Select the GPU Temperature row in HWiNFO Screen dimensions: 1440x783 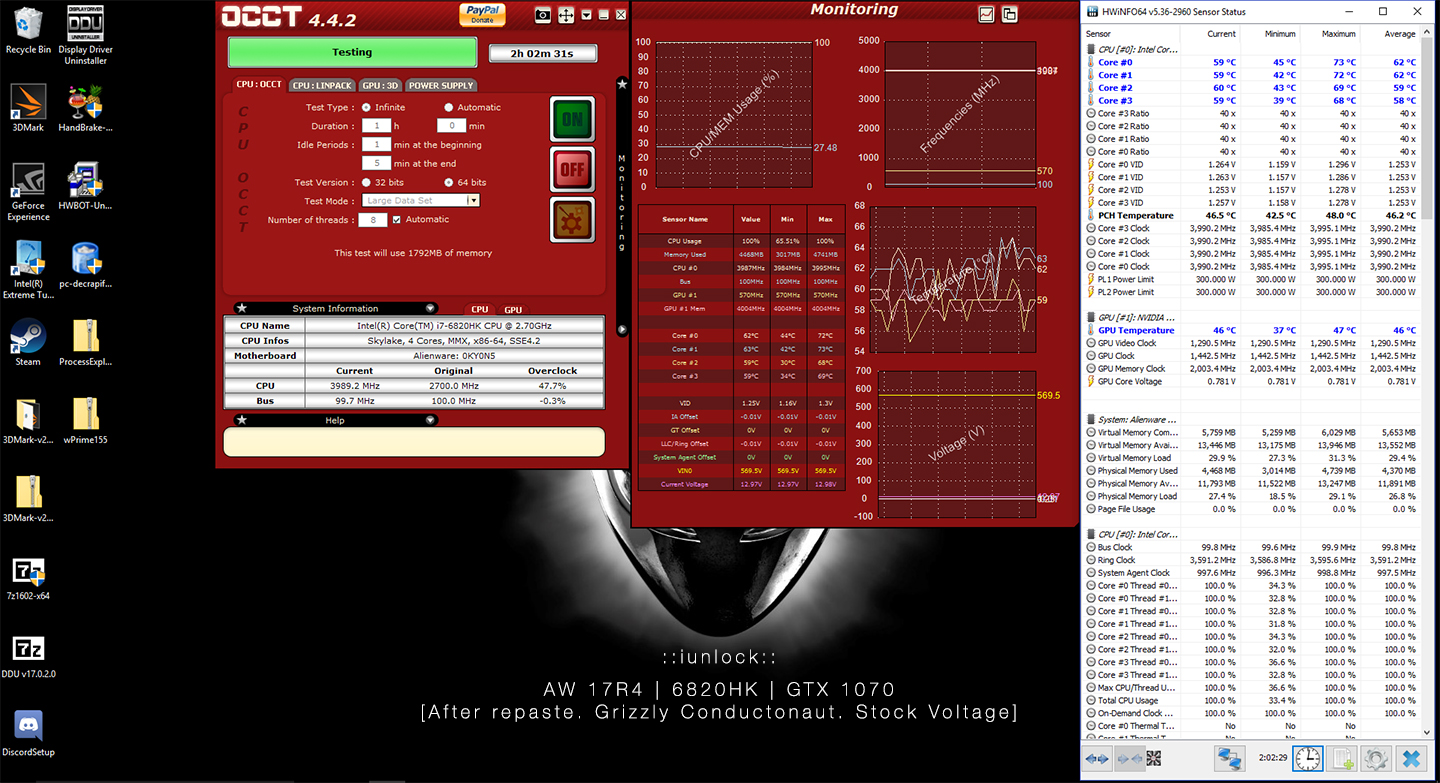click(x=1250, y=330)
